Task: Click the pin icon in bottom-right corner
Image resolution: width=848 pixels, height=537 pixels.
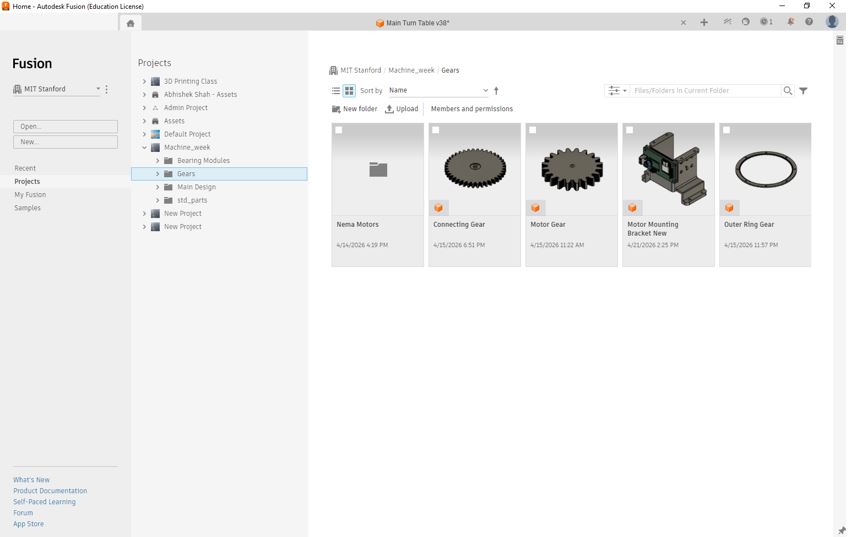Action: tap(842, 531)
